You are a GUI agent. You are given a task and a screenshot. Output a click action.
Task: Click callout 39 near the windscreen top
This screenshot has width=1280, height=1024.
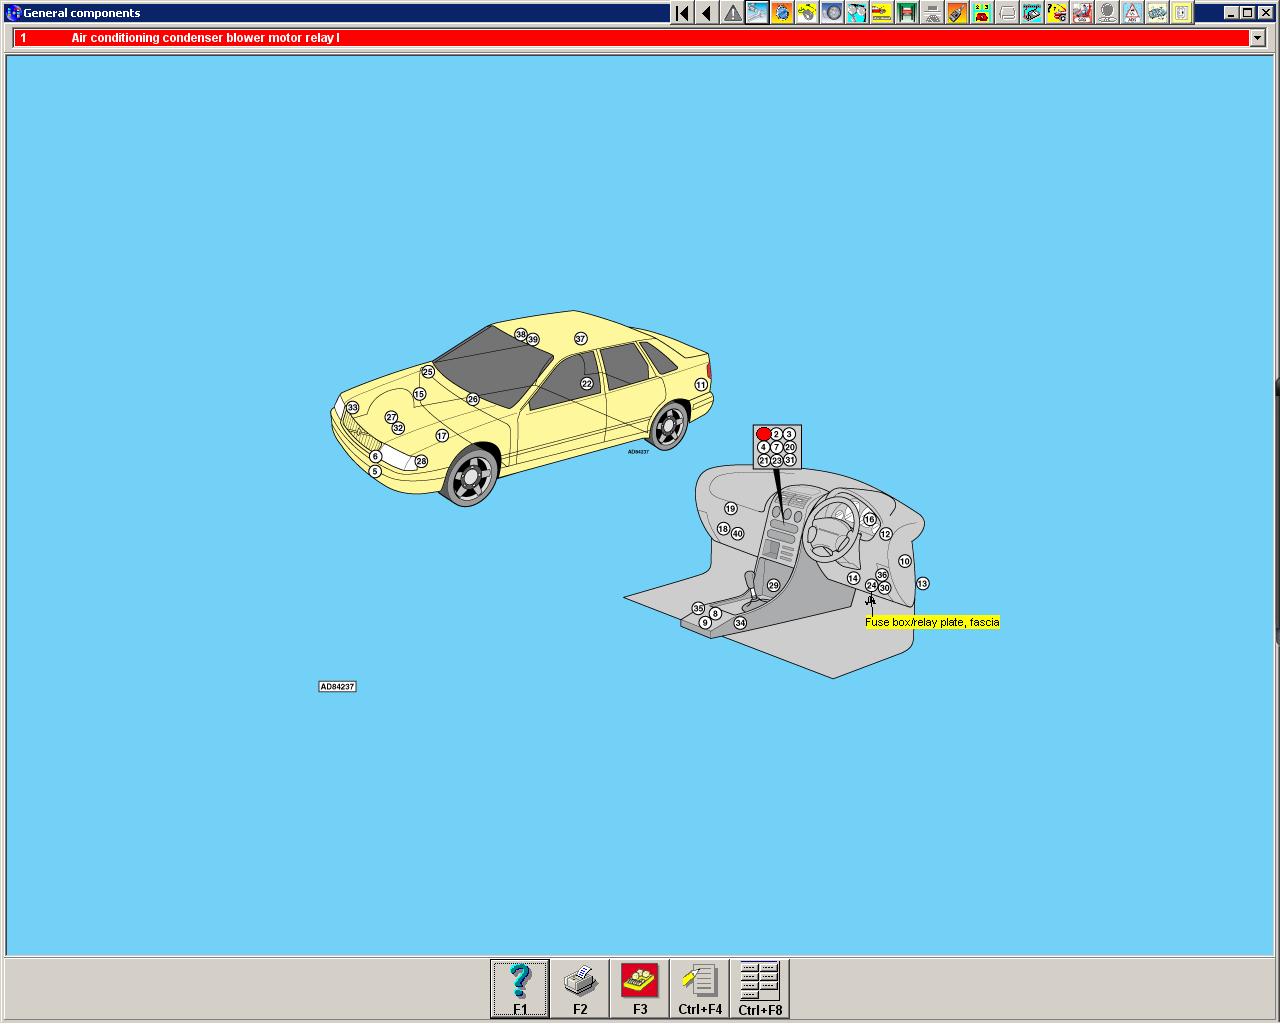tap(533, 340)
